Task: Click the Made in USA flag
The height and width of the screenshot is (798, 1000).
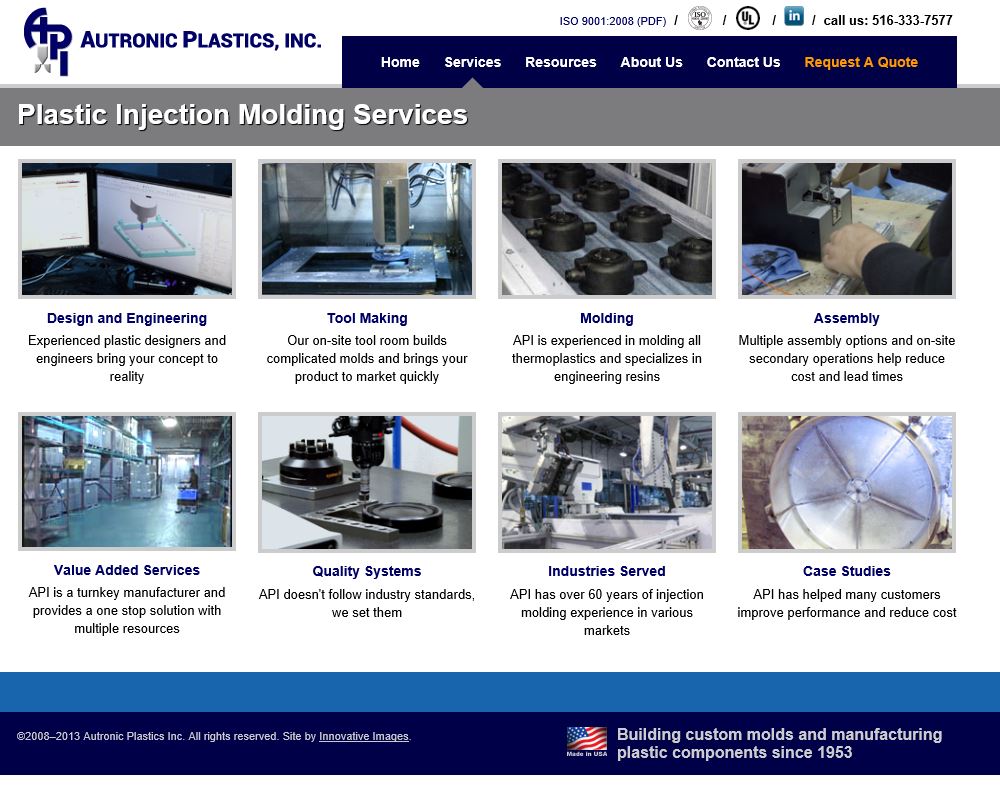Action: (x=586, y=740)
